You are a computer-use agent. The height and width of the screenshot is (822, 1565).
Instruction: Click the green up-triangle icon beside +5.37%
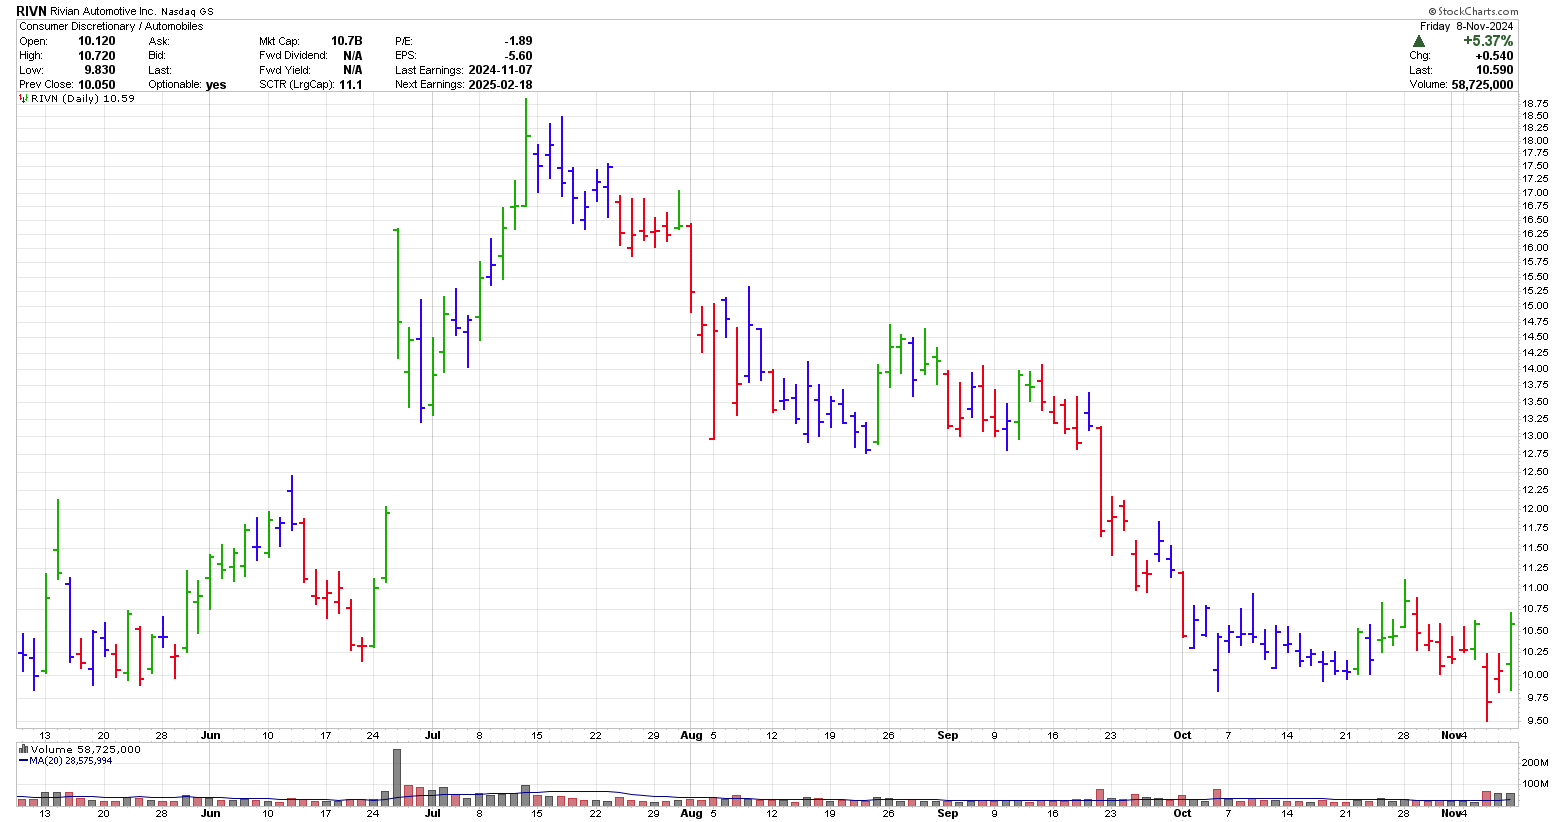1418,41
